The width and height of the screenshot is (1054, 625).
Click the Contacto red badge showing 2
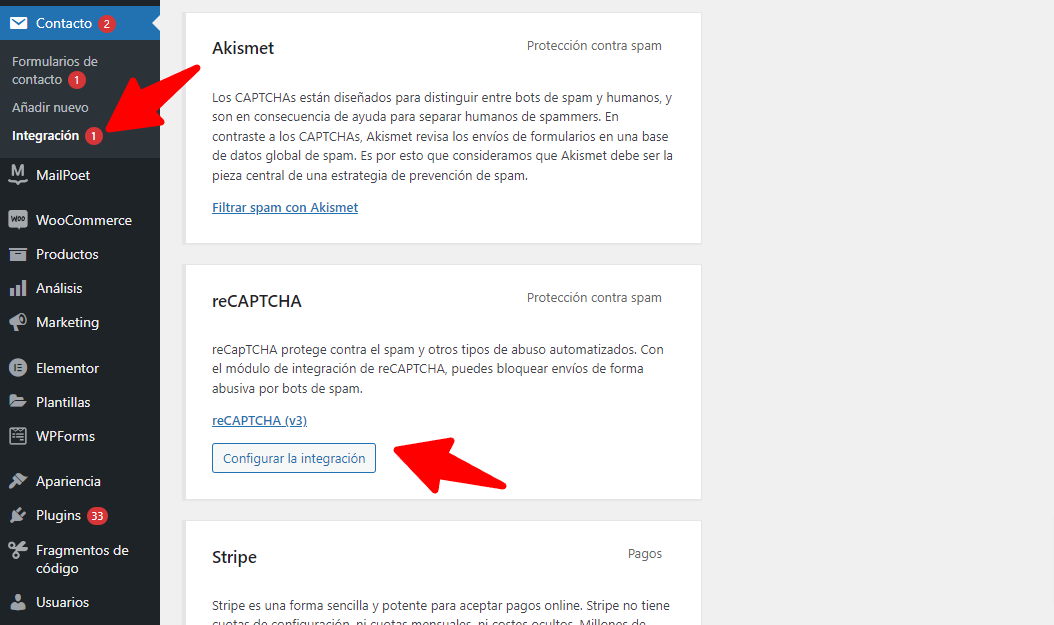tap(106, 24)
